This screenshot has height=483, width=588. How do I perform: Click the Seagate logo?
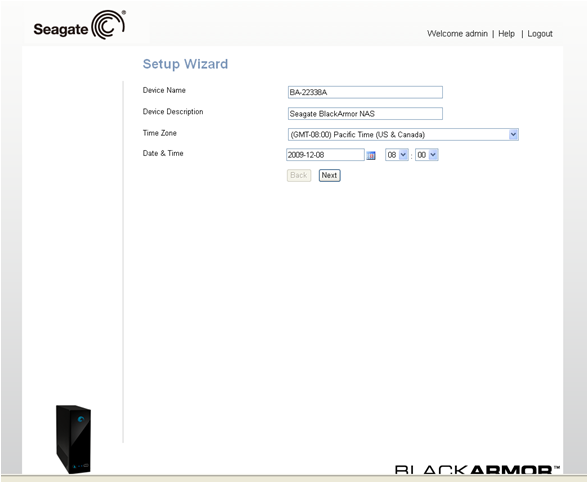click(x=80, y=25)
